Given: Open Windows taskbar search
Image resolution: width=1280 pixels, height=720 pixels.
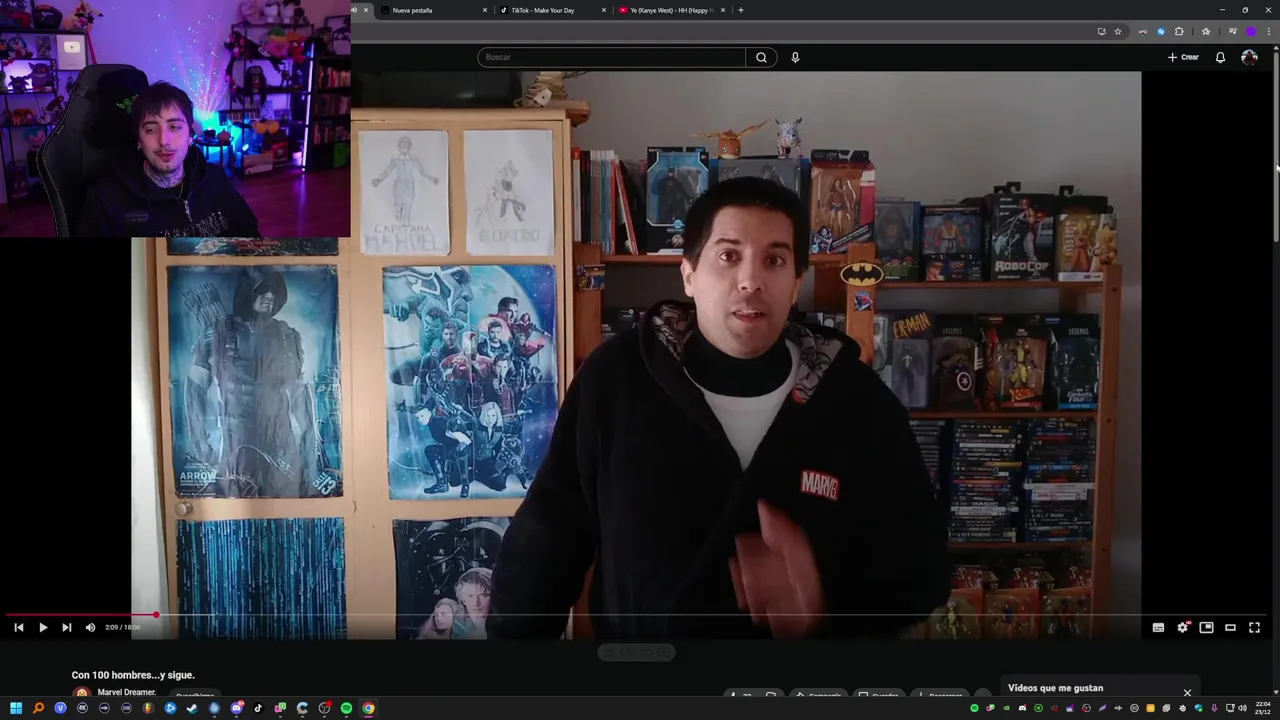Looking at the screenshot, I should coord(38,708).
